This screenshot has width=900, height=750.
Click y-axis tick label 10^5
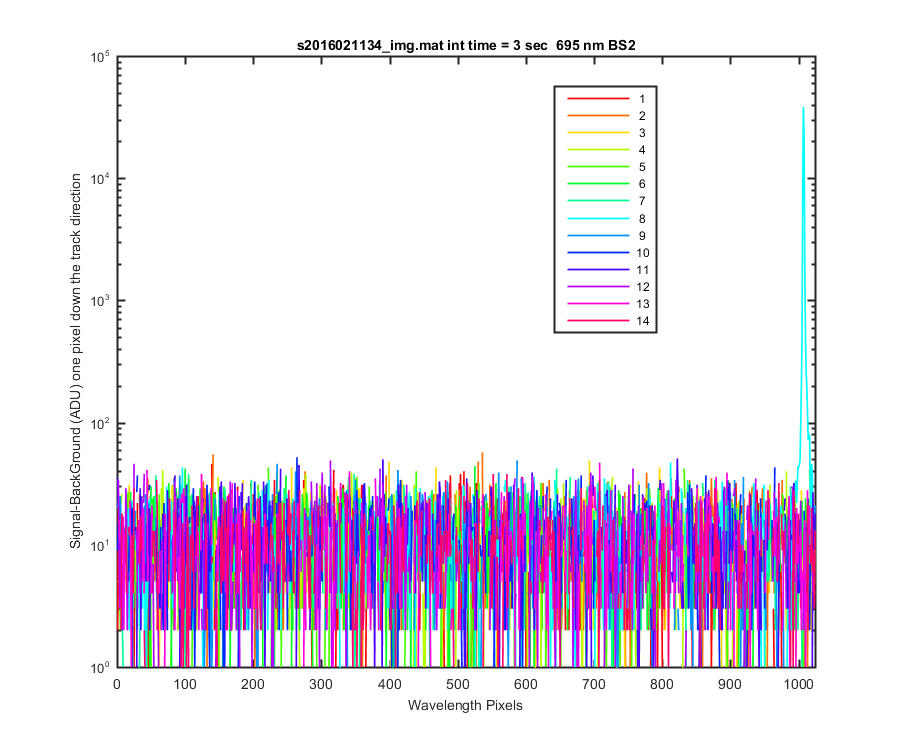click(100, 58)
